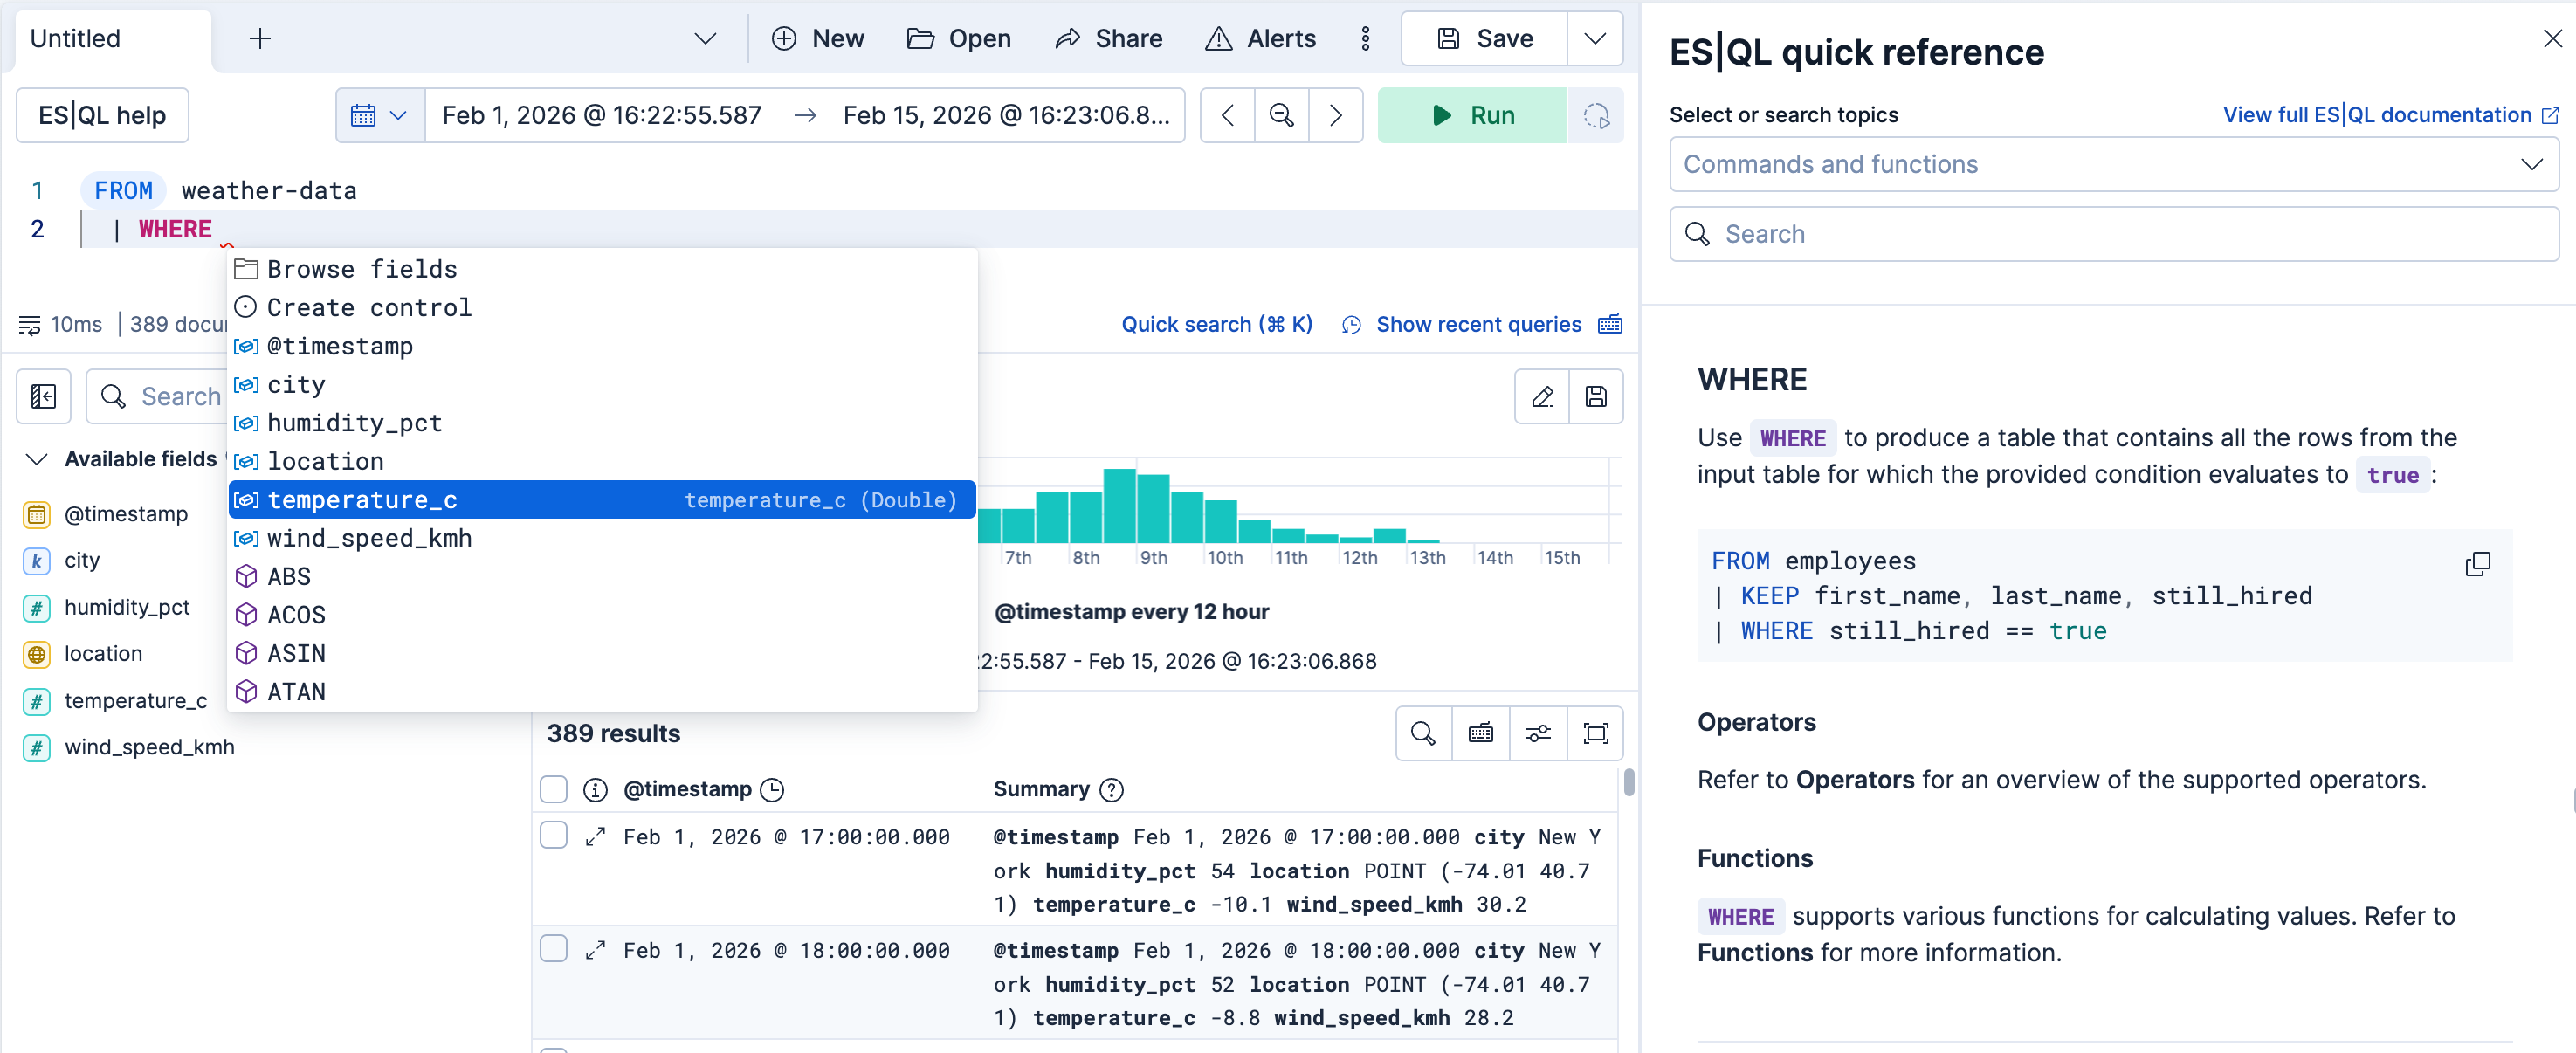Screen dimensions: 2576x1053
Task: Open keyboard shortcuts icon in results toolbar
Action: (x=1480, y=733)
